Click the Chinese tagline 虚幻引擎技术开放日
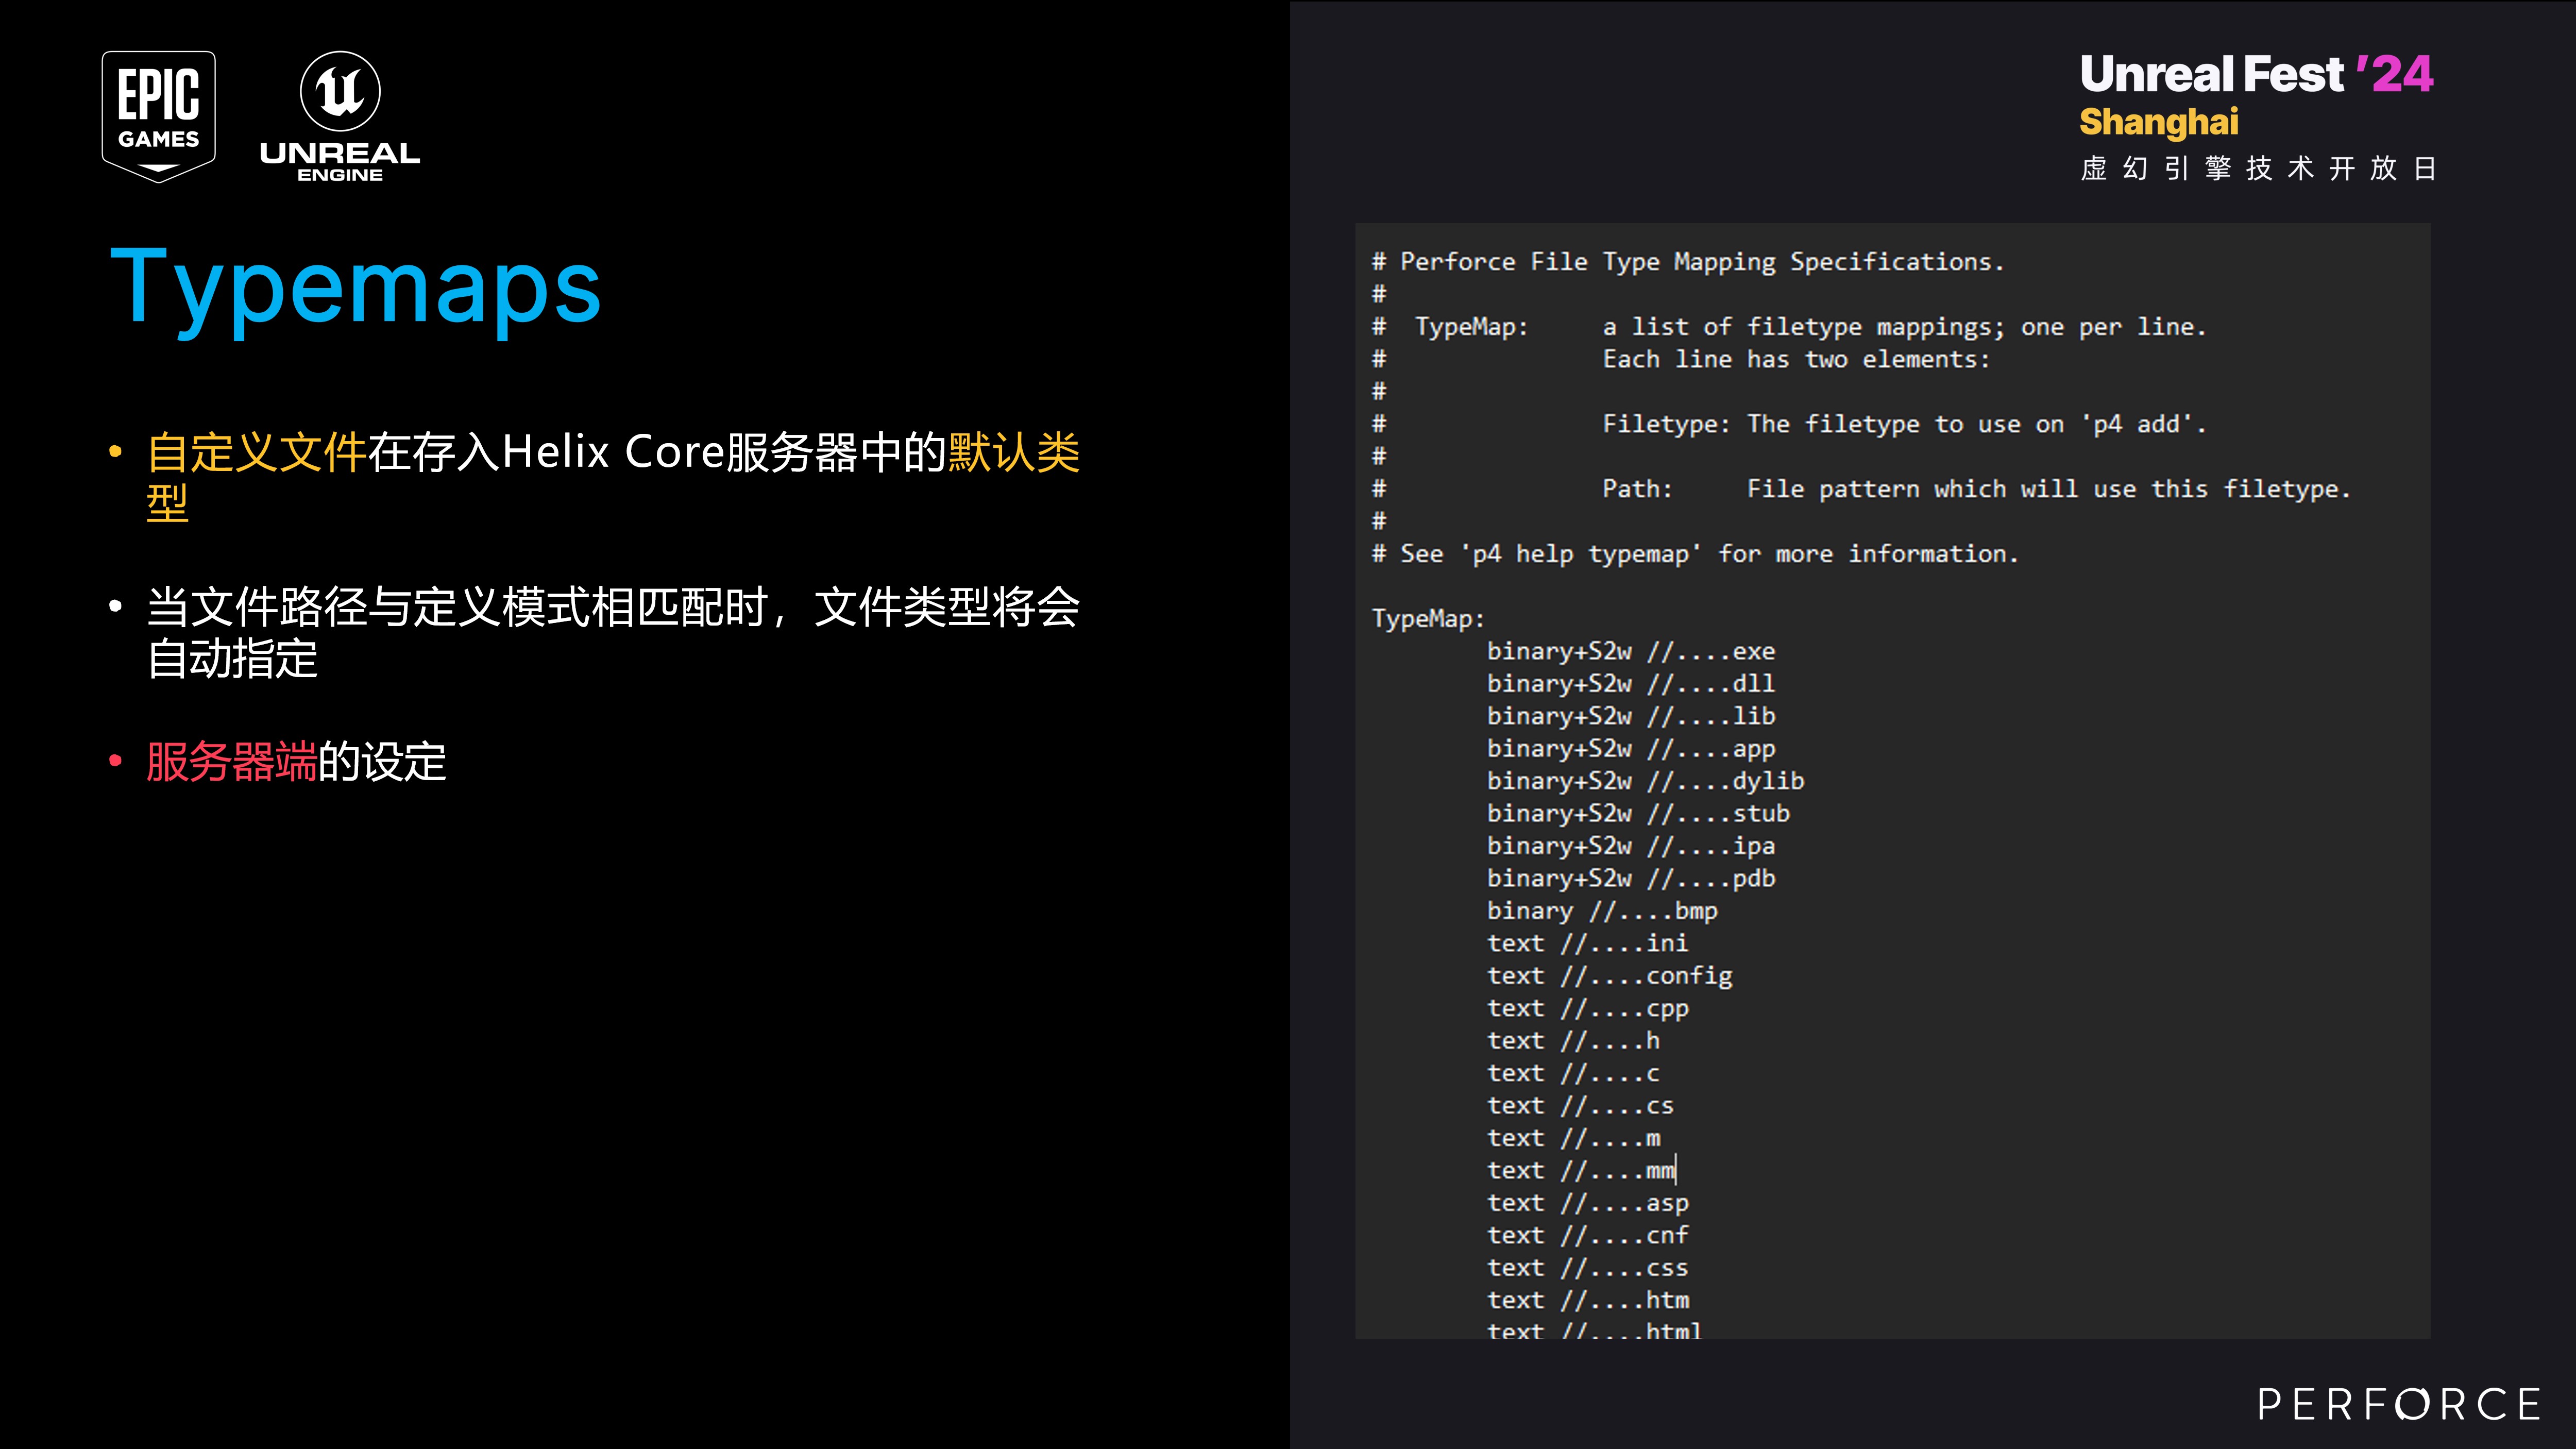2576x1449 pixels. point(2257,168)
